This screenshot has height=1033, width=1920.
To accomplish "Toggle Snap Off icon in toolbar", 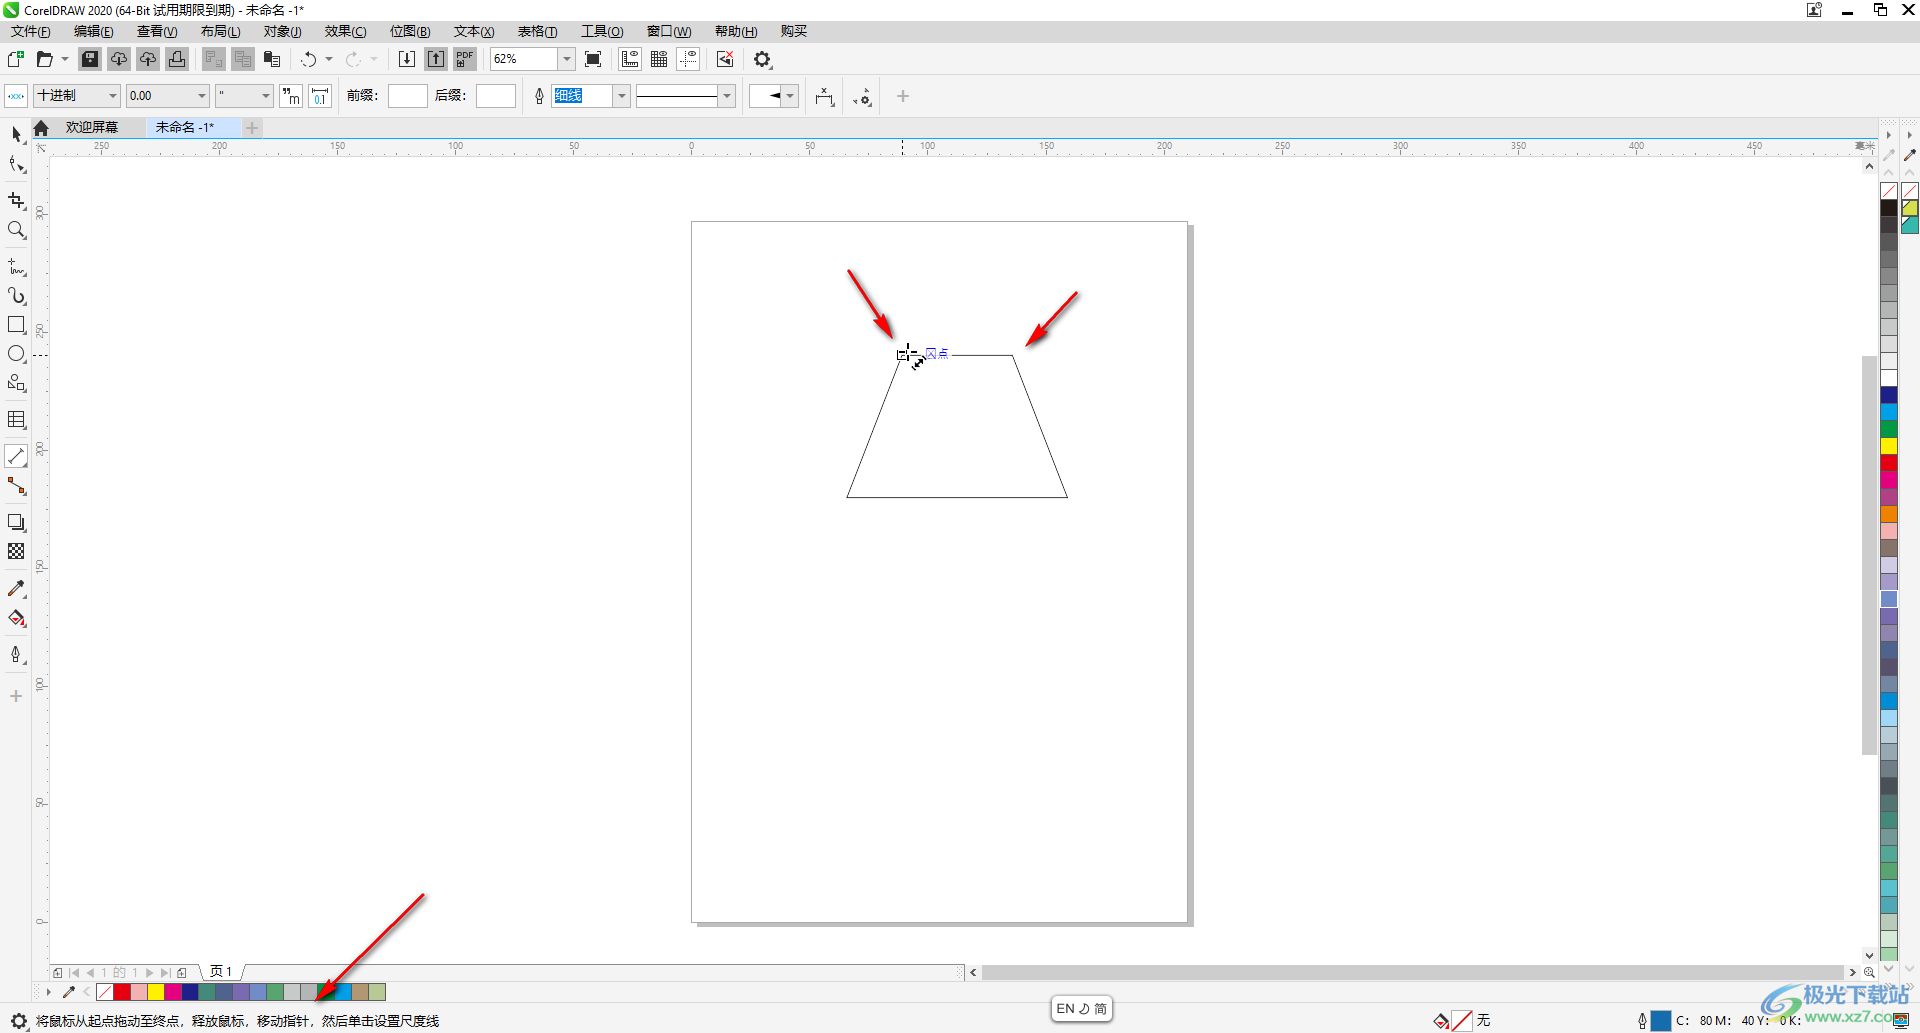I will click(725, 59).
